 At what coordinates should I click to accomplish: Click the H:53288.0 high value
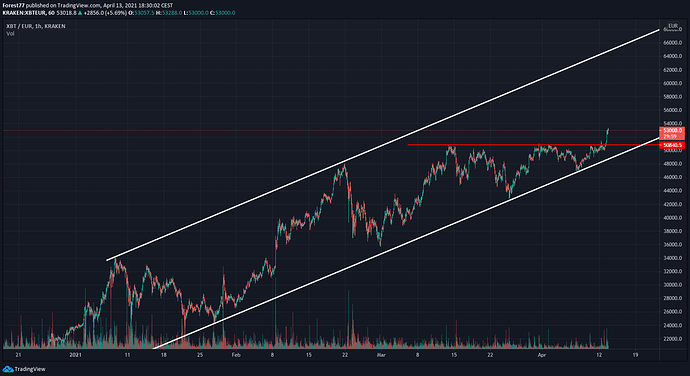click(x=169, y=13)
